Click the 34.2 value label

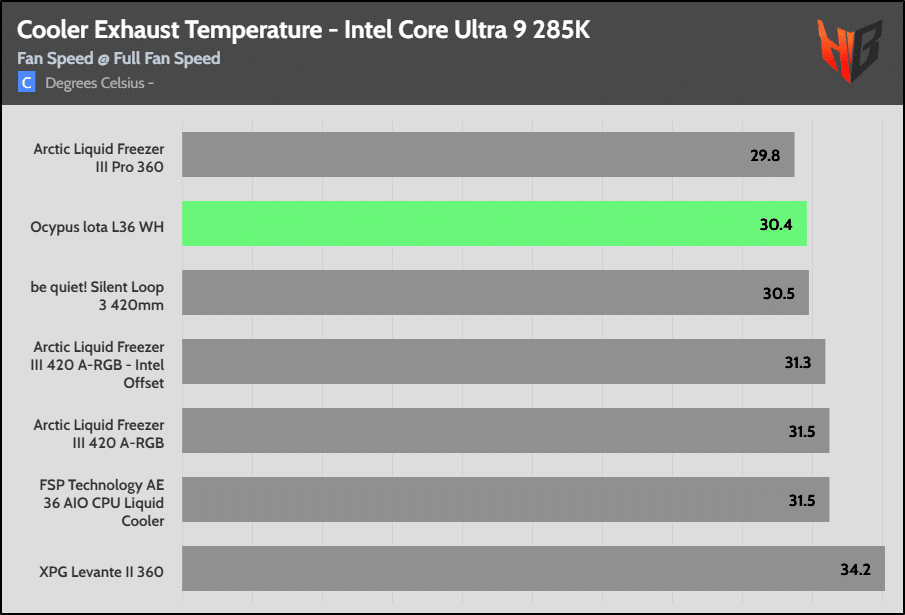(x=855, y=569)
